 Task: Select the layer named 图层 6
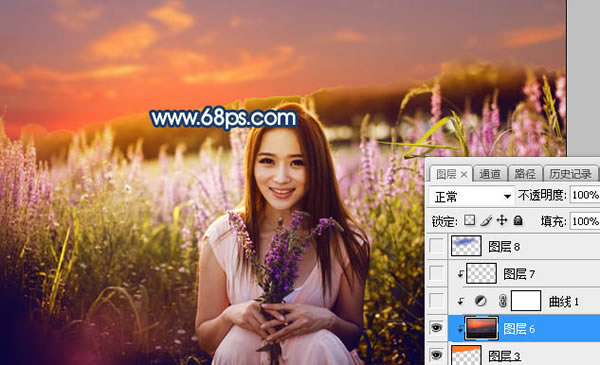pyautogui.click(x=519, y=329)
